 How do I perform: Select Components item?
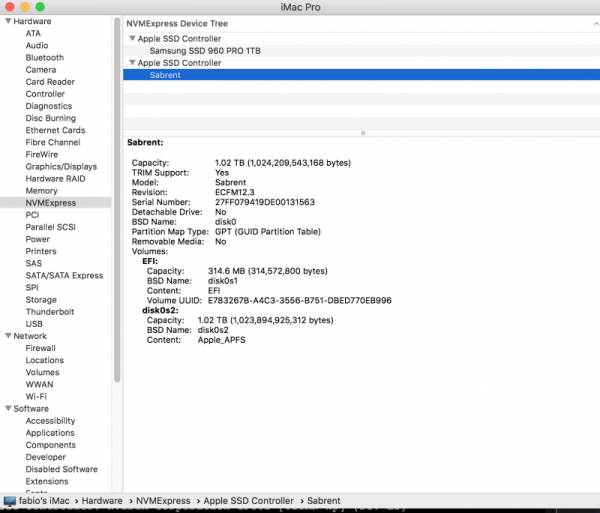[51, 445]
